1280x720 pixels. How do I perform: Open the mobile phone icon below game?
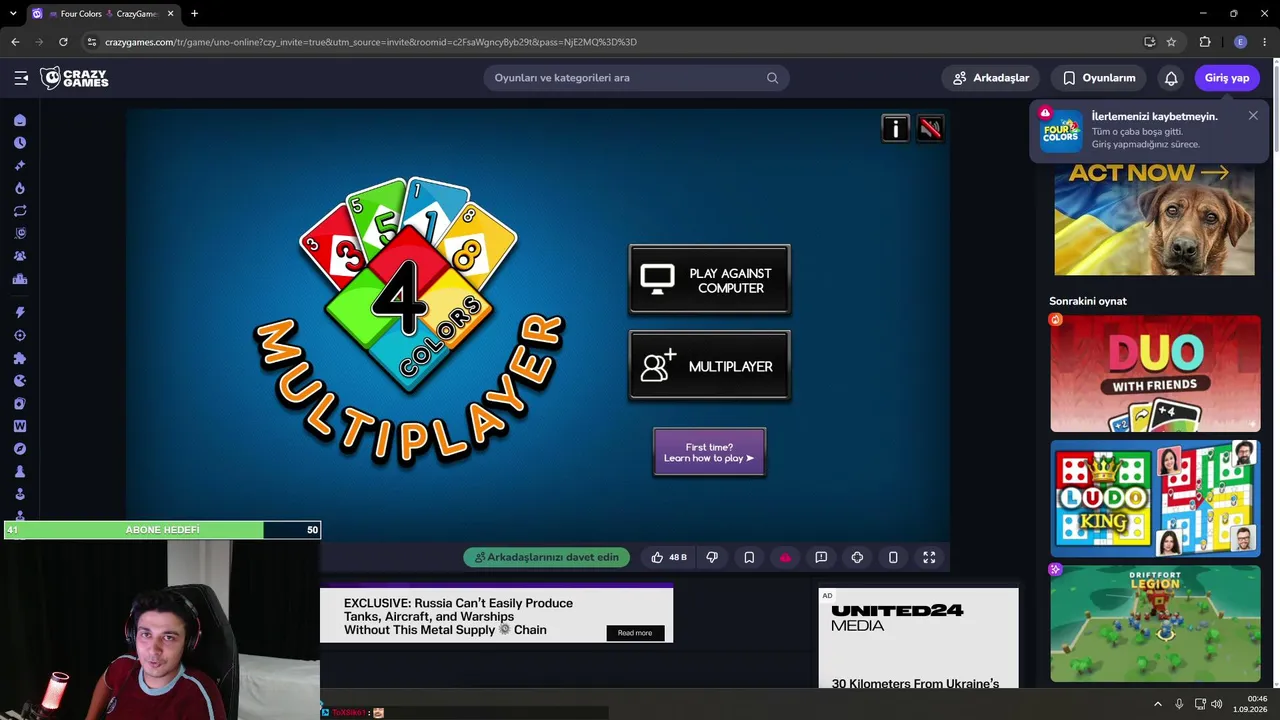point(893,557)
